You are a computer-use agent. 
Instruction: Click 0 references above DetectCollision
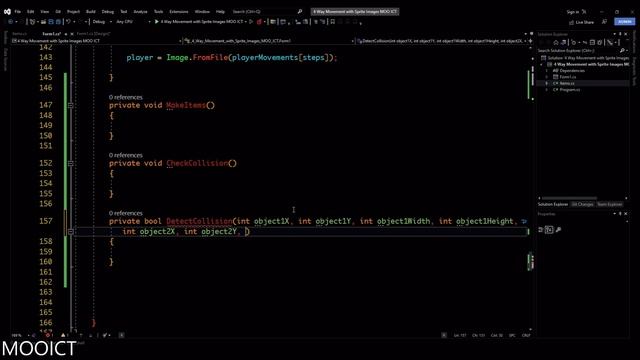(126, 213)
